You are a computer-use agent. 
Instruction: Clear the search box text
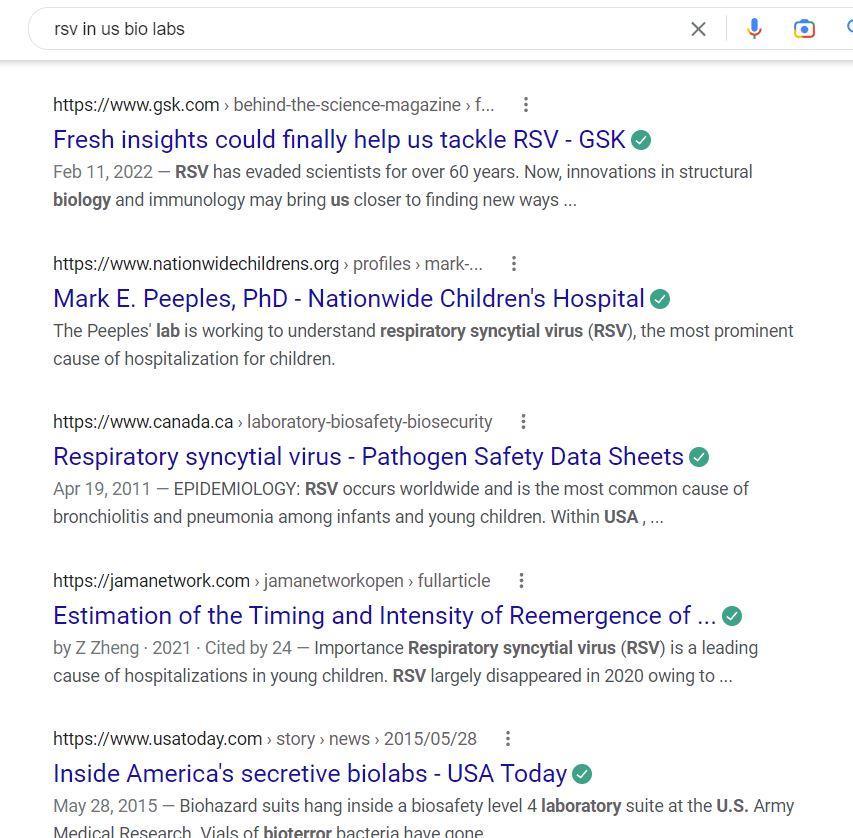698,29
